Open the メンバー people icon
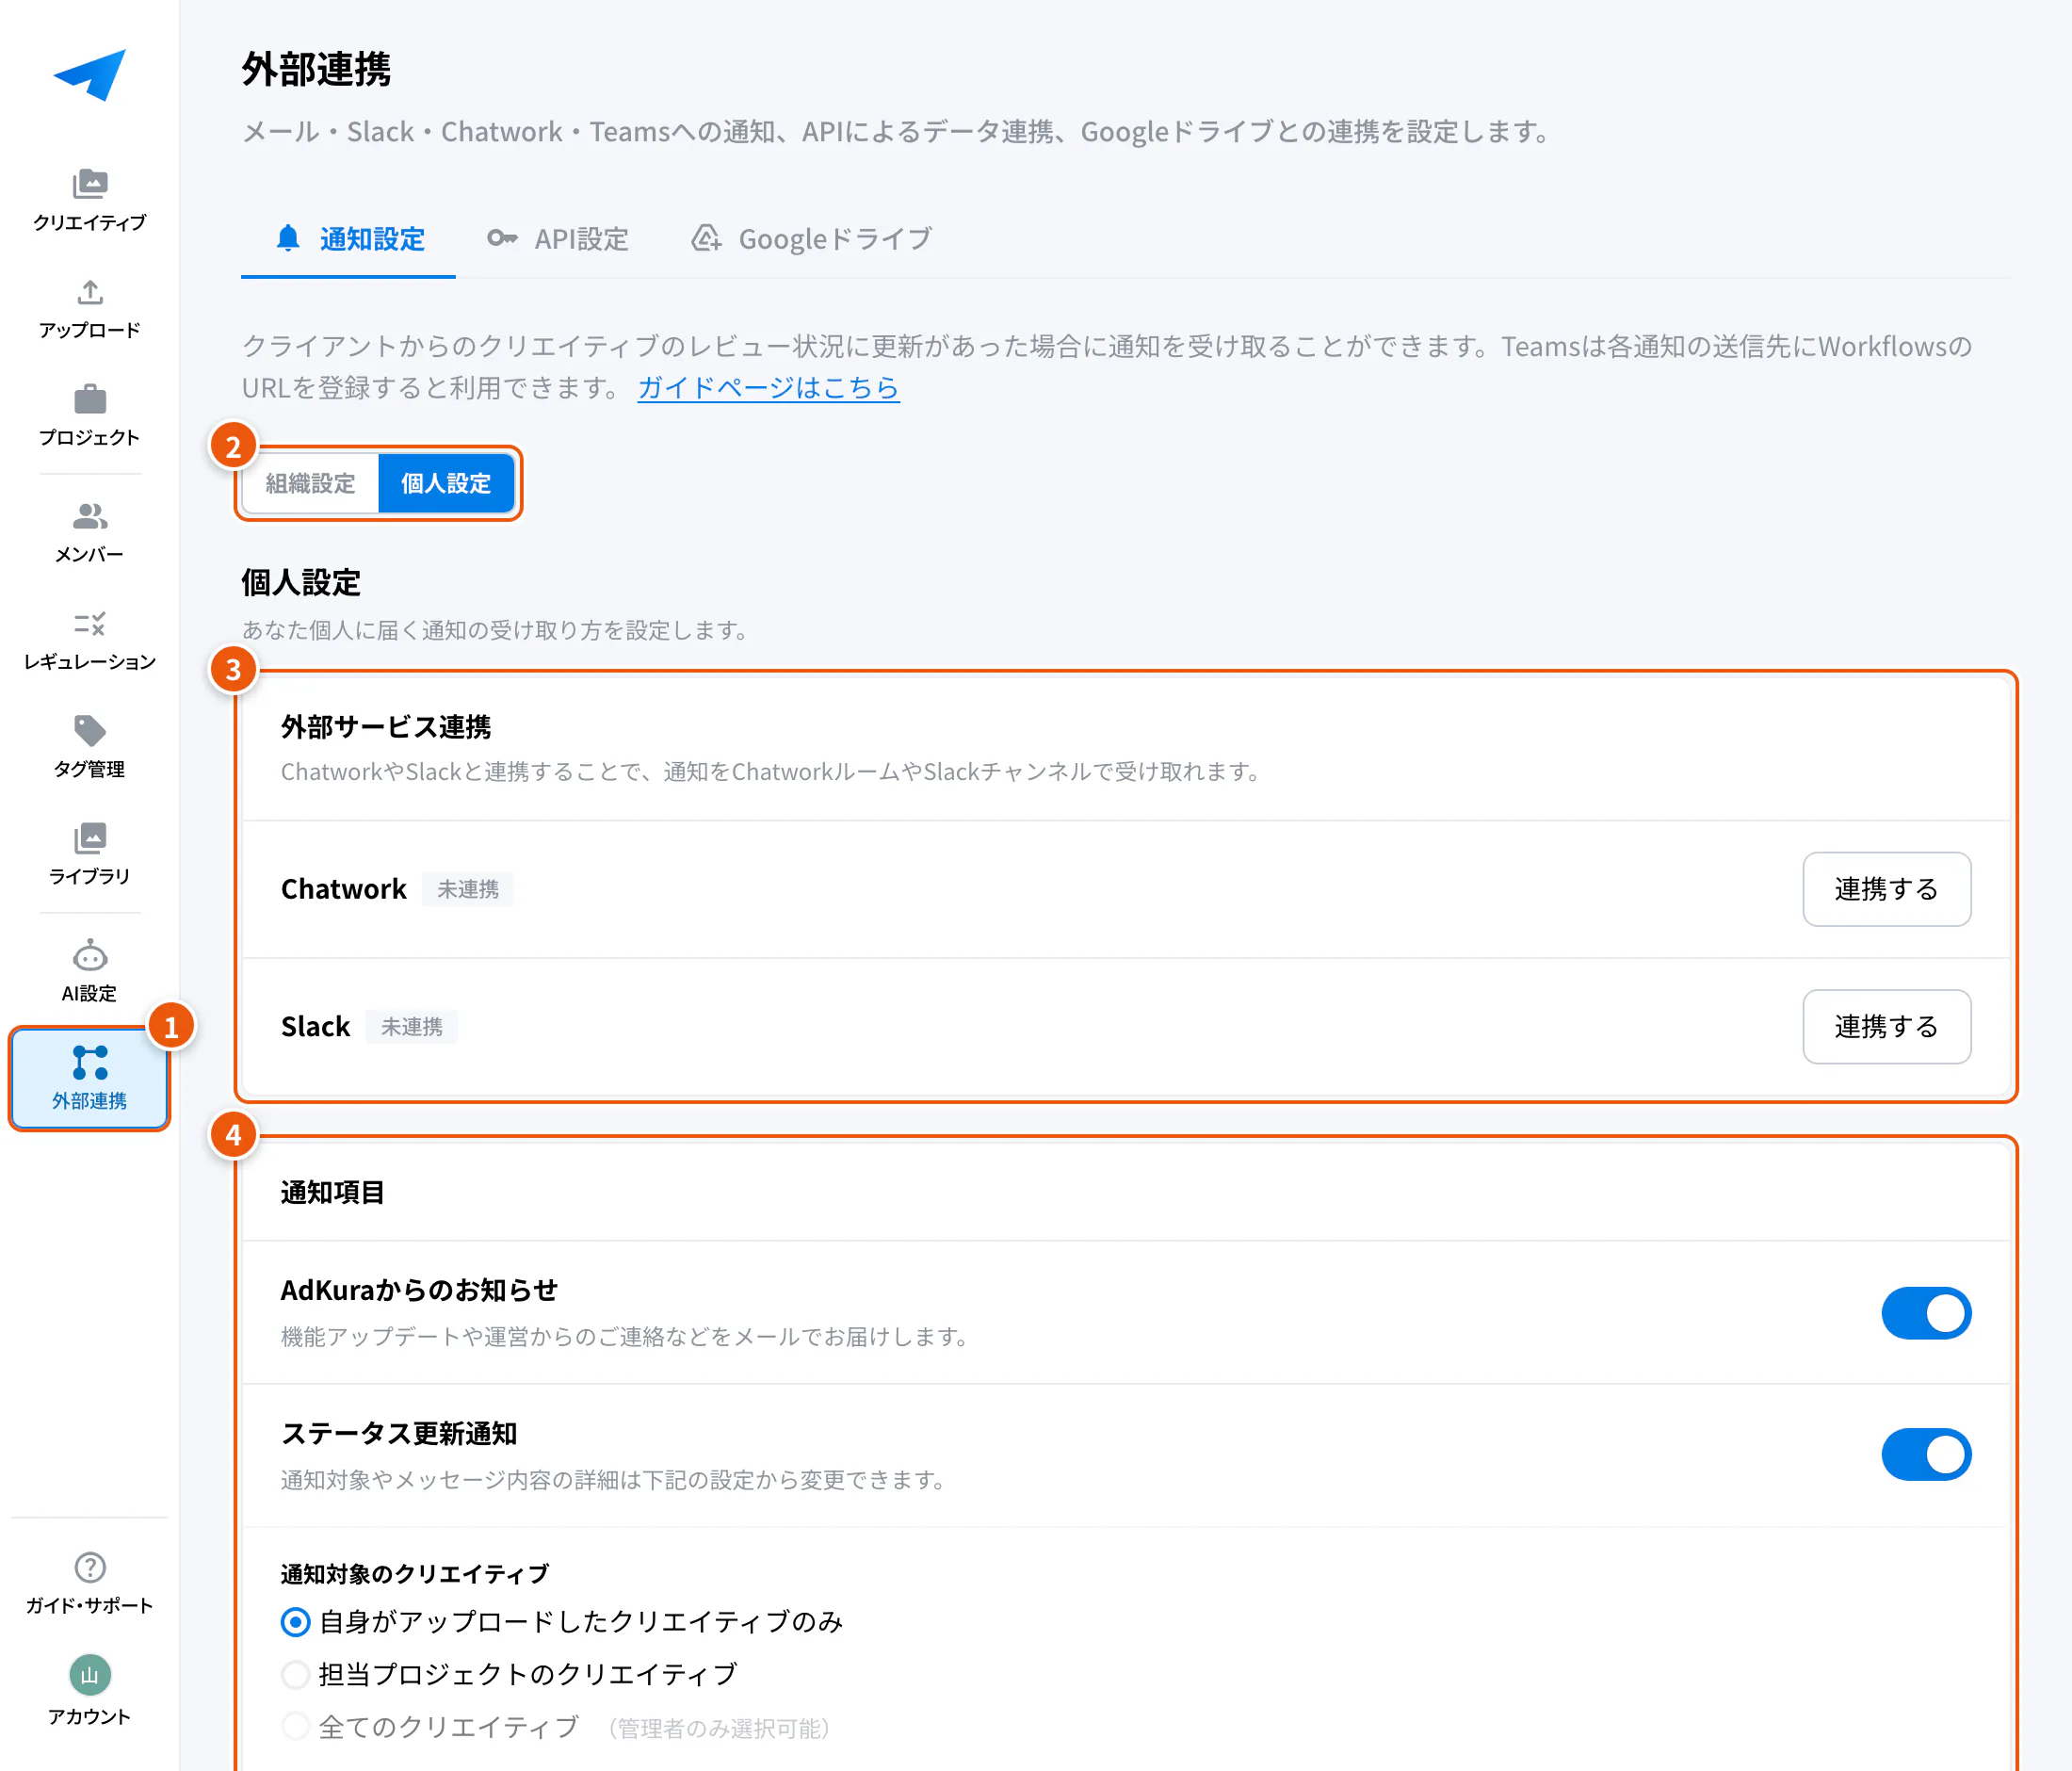Viewport: 2072px width, 1771px height. (x=89, y=515)
